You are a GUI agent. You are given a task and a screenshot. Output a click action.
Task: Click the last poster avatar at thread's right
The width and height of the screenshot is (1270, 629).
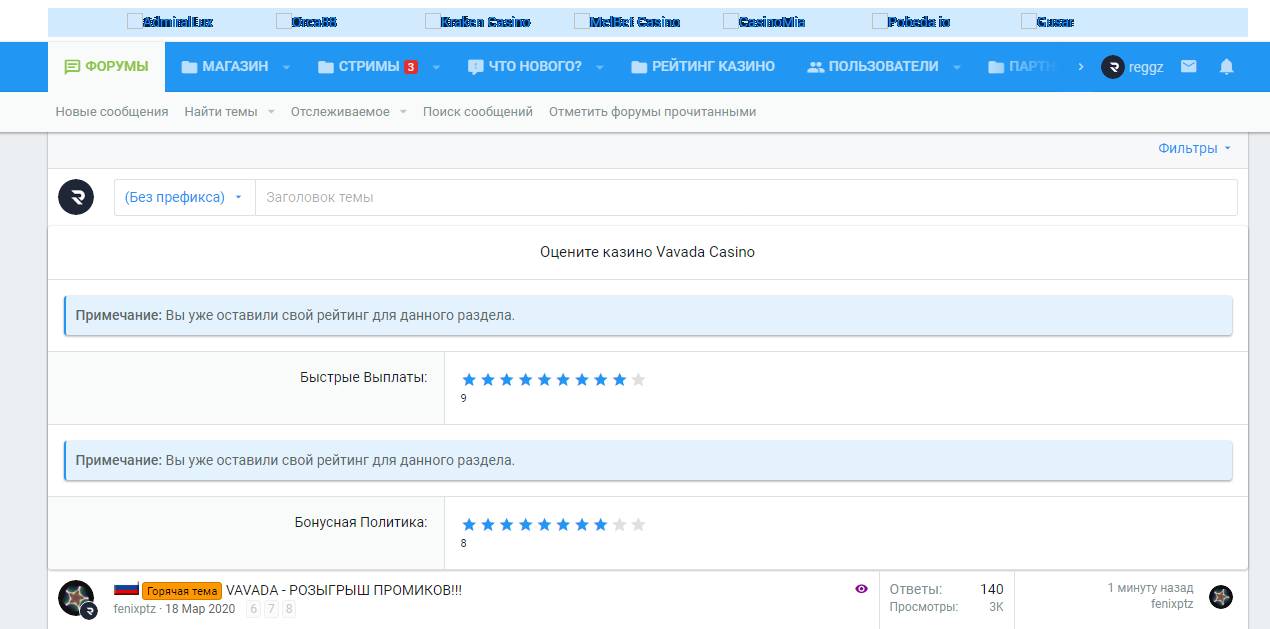[x=1221, y=597]
